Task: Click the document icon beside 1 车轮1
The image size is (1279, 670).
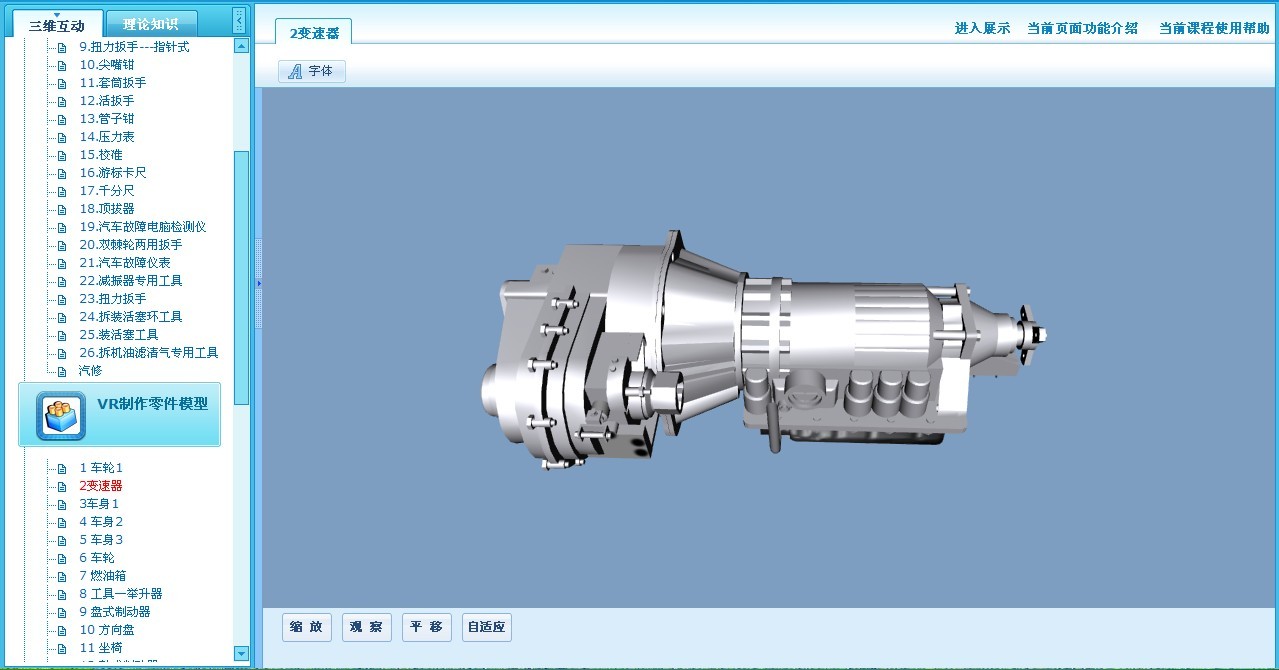Action: (x=61, y=468)
